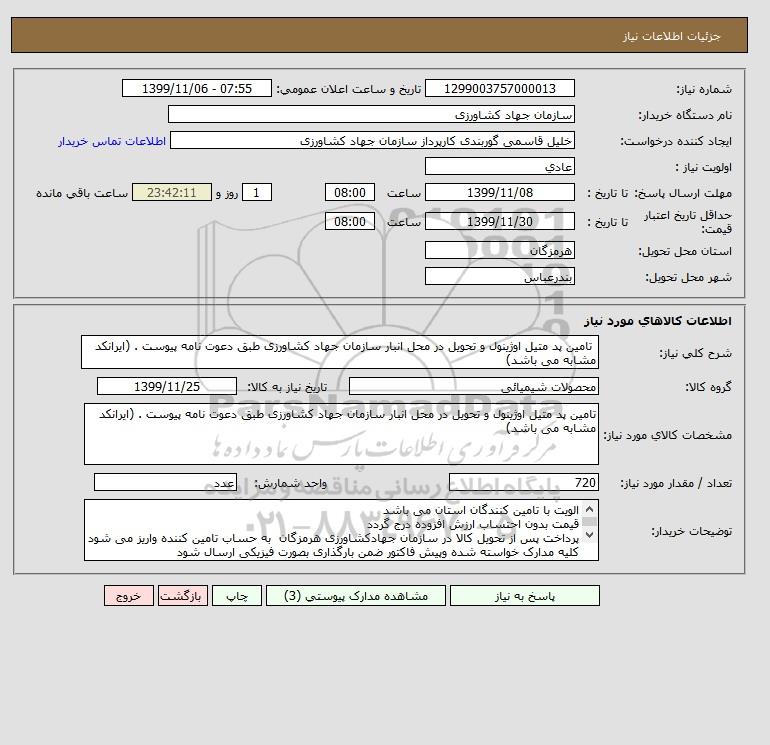The height and width of the screenshot is (745, 770).
Task: Click the 'خروج' exit button
Action: tap(129, 596)
